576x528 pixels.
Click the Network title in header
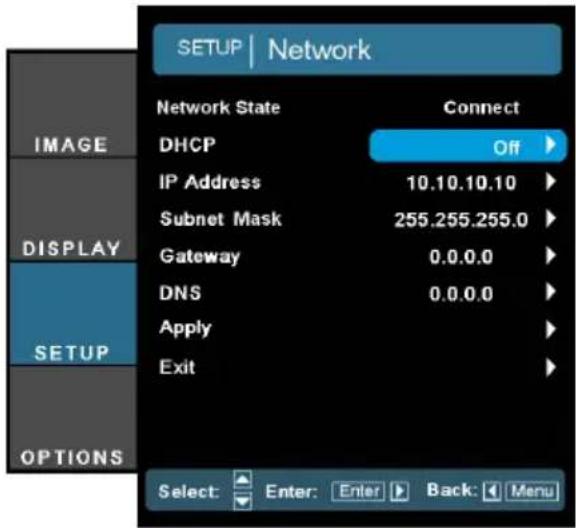click(x=319, y=49)
